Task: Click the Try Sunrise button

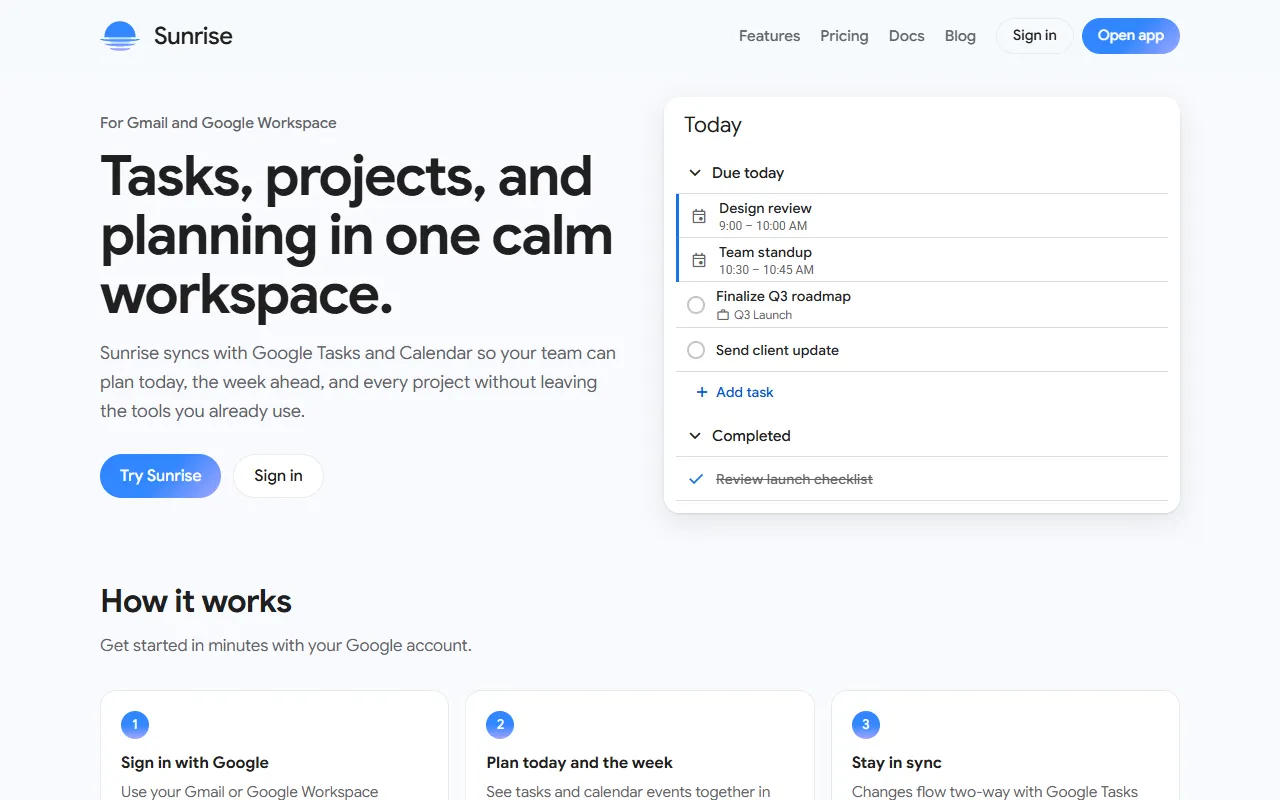Action: 160,476
